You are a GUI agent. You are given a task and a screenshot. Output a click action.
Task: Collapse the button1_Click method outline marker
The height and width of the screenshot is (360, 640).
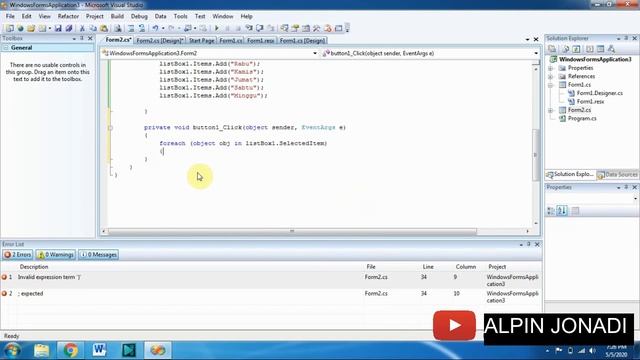point(110,128)
